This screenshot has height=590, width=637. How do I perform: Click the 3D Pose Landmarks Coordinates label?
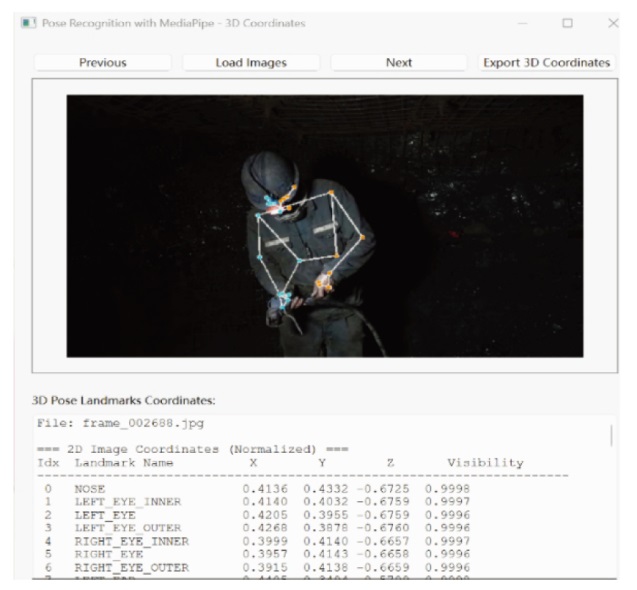point(124,401)
